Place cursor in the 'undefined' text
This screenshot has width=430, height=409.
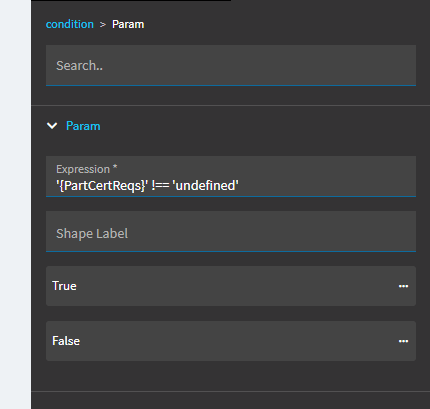[x=205, y=186]
